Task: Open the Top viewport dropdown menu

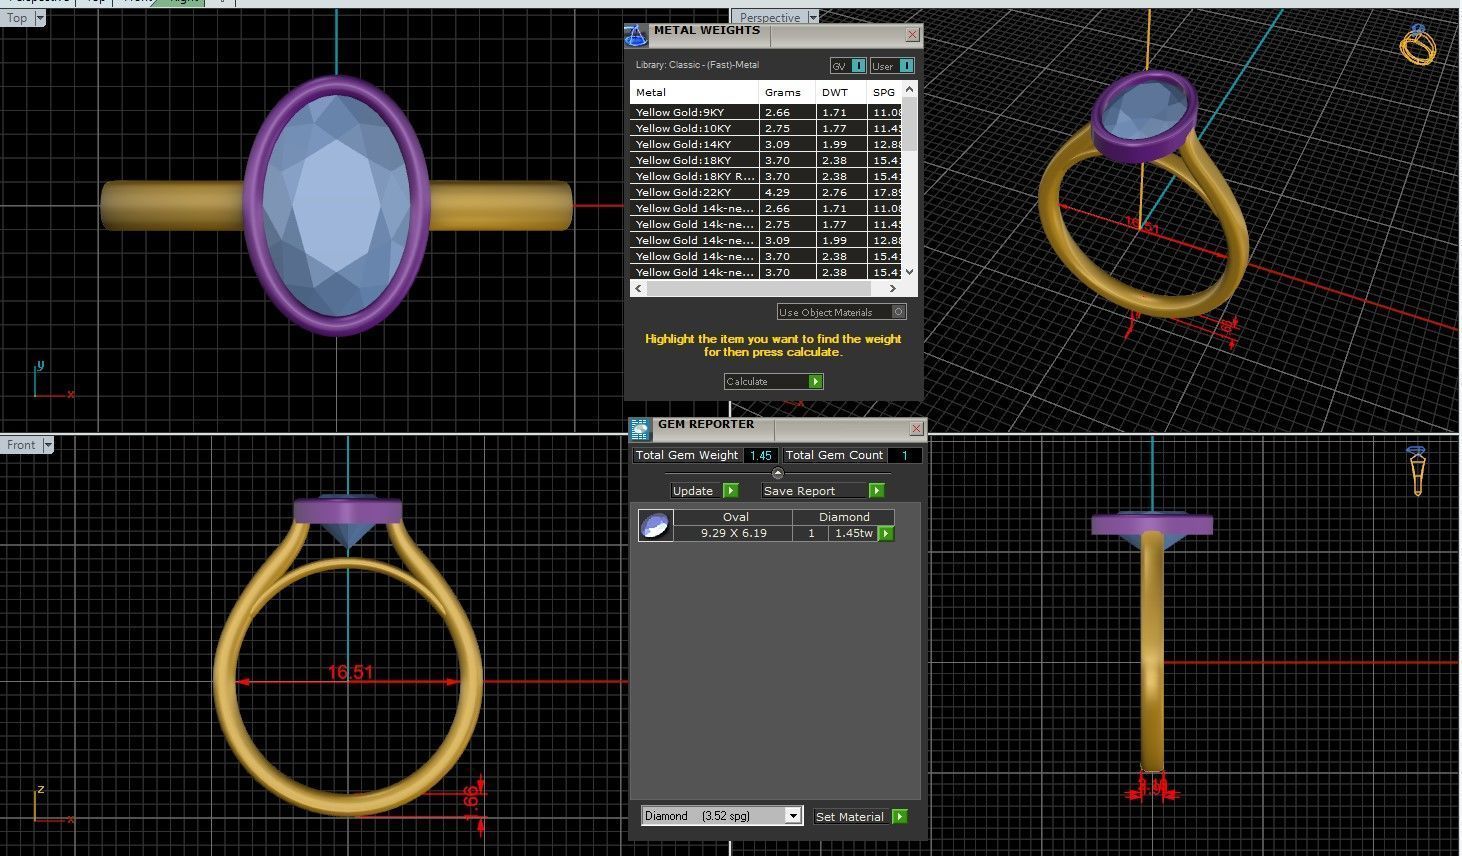Action: pyautogui.click(x=40, y=18)
